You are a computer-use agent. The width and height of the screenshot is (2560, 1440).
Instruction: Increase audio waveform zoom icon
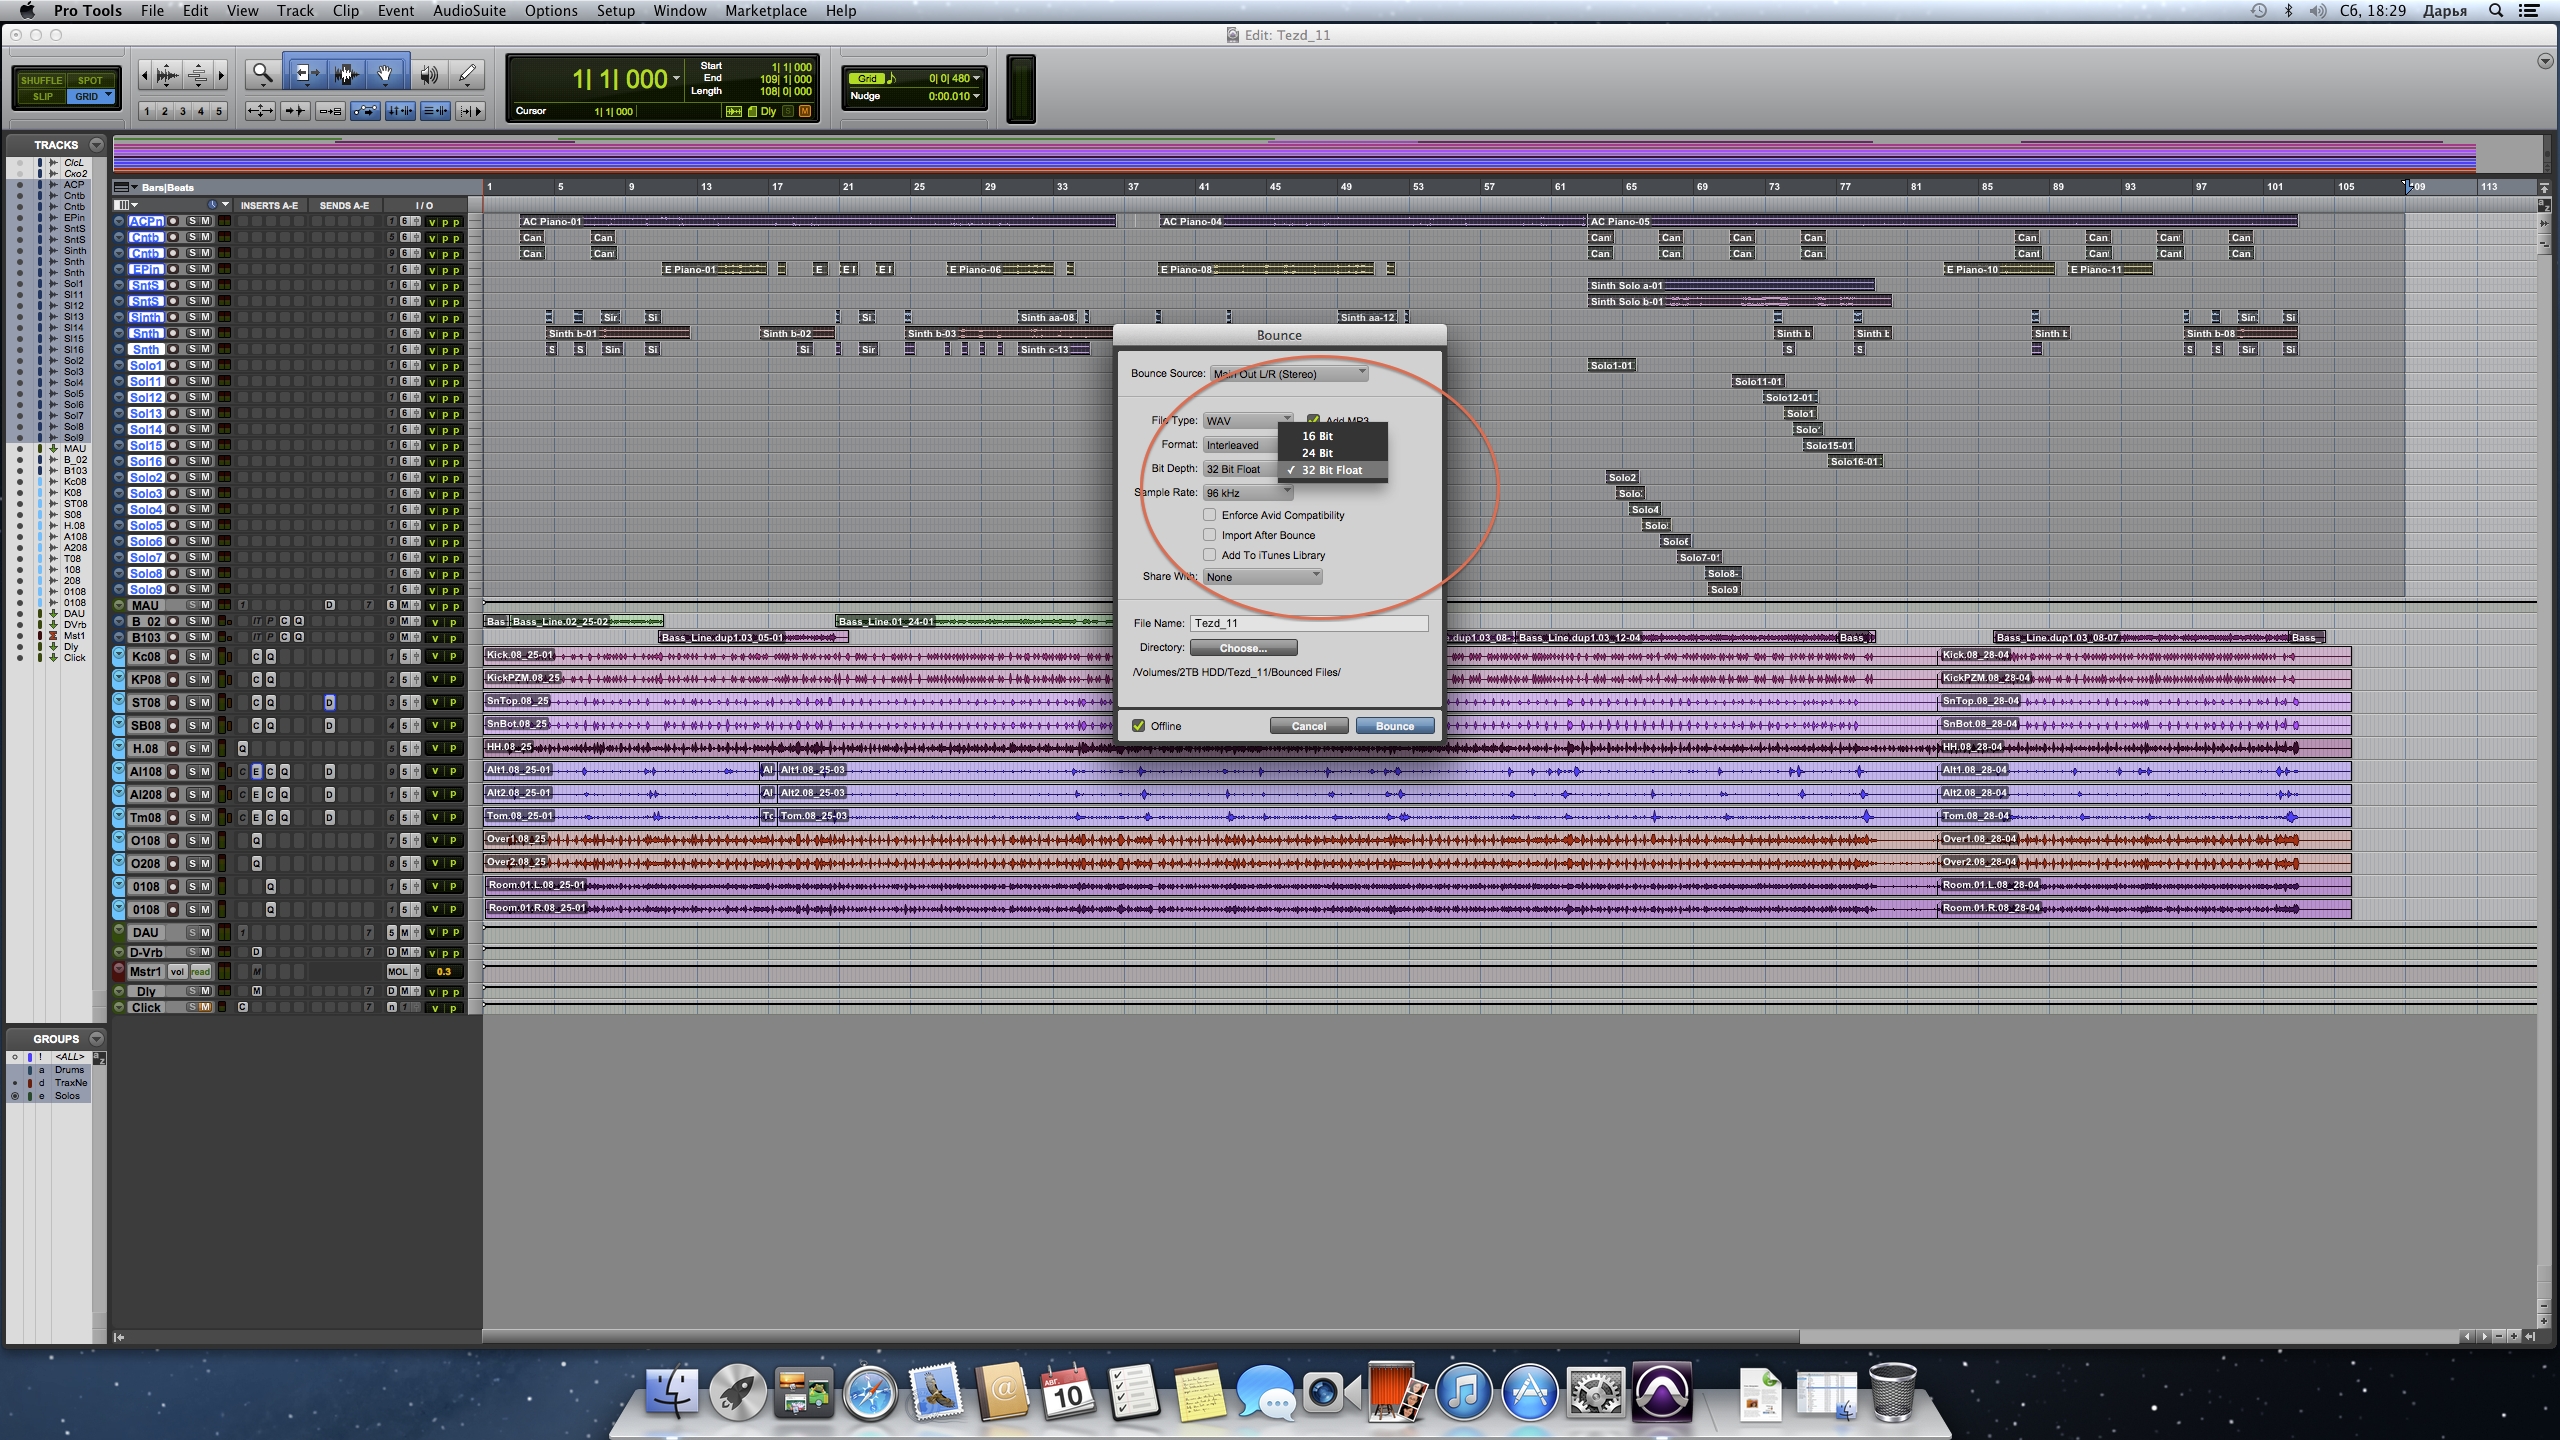click(x=168, y=75)
